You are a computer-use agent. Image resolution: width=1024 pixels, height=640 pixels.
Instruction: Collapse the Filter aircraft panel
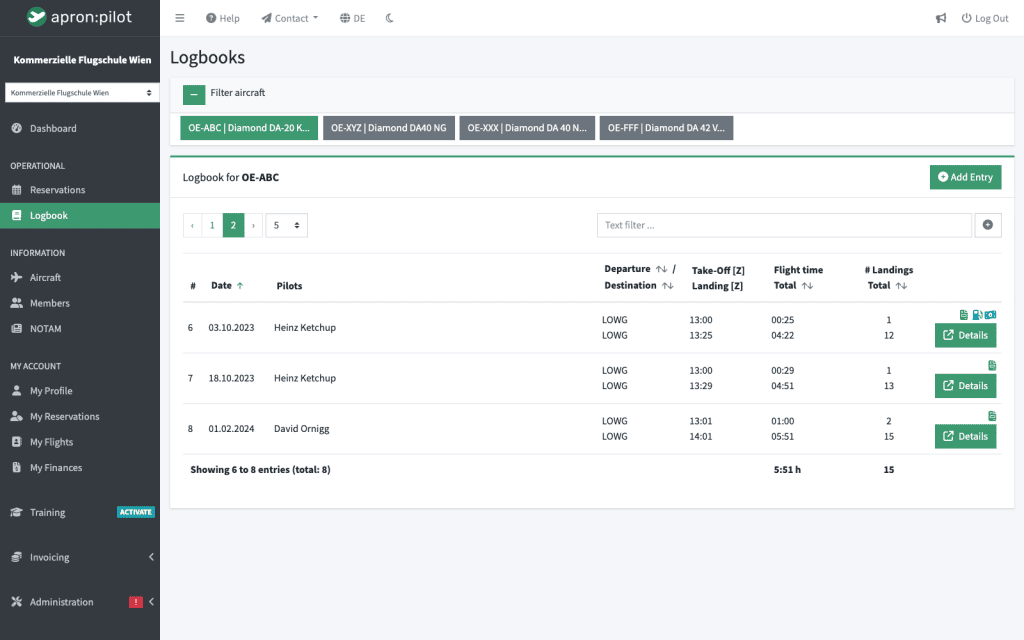pos(194,95)
